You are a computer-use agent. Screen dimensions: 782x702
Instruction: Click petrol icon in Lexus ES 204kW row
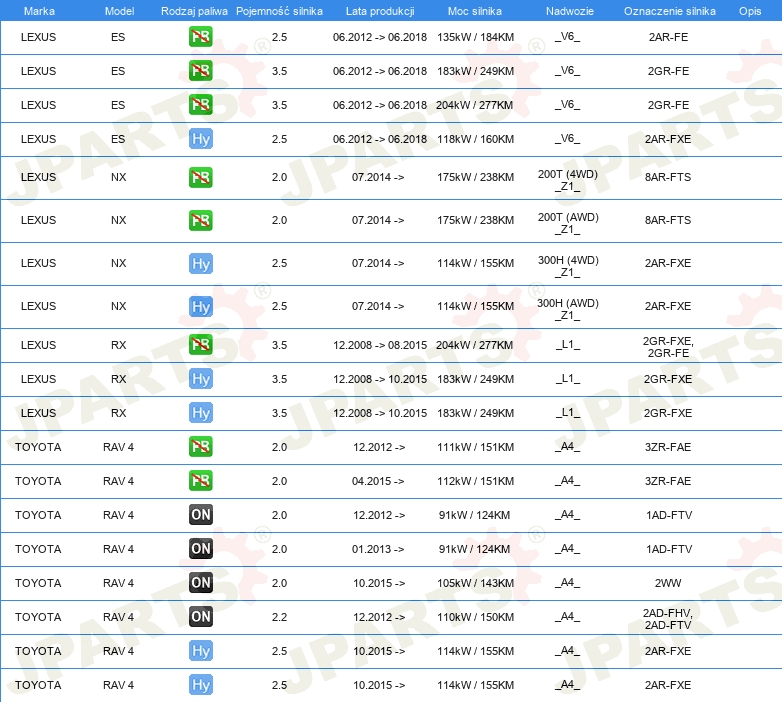(x=200, y=105)
